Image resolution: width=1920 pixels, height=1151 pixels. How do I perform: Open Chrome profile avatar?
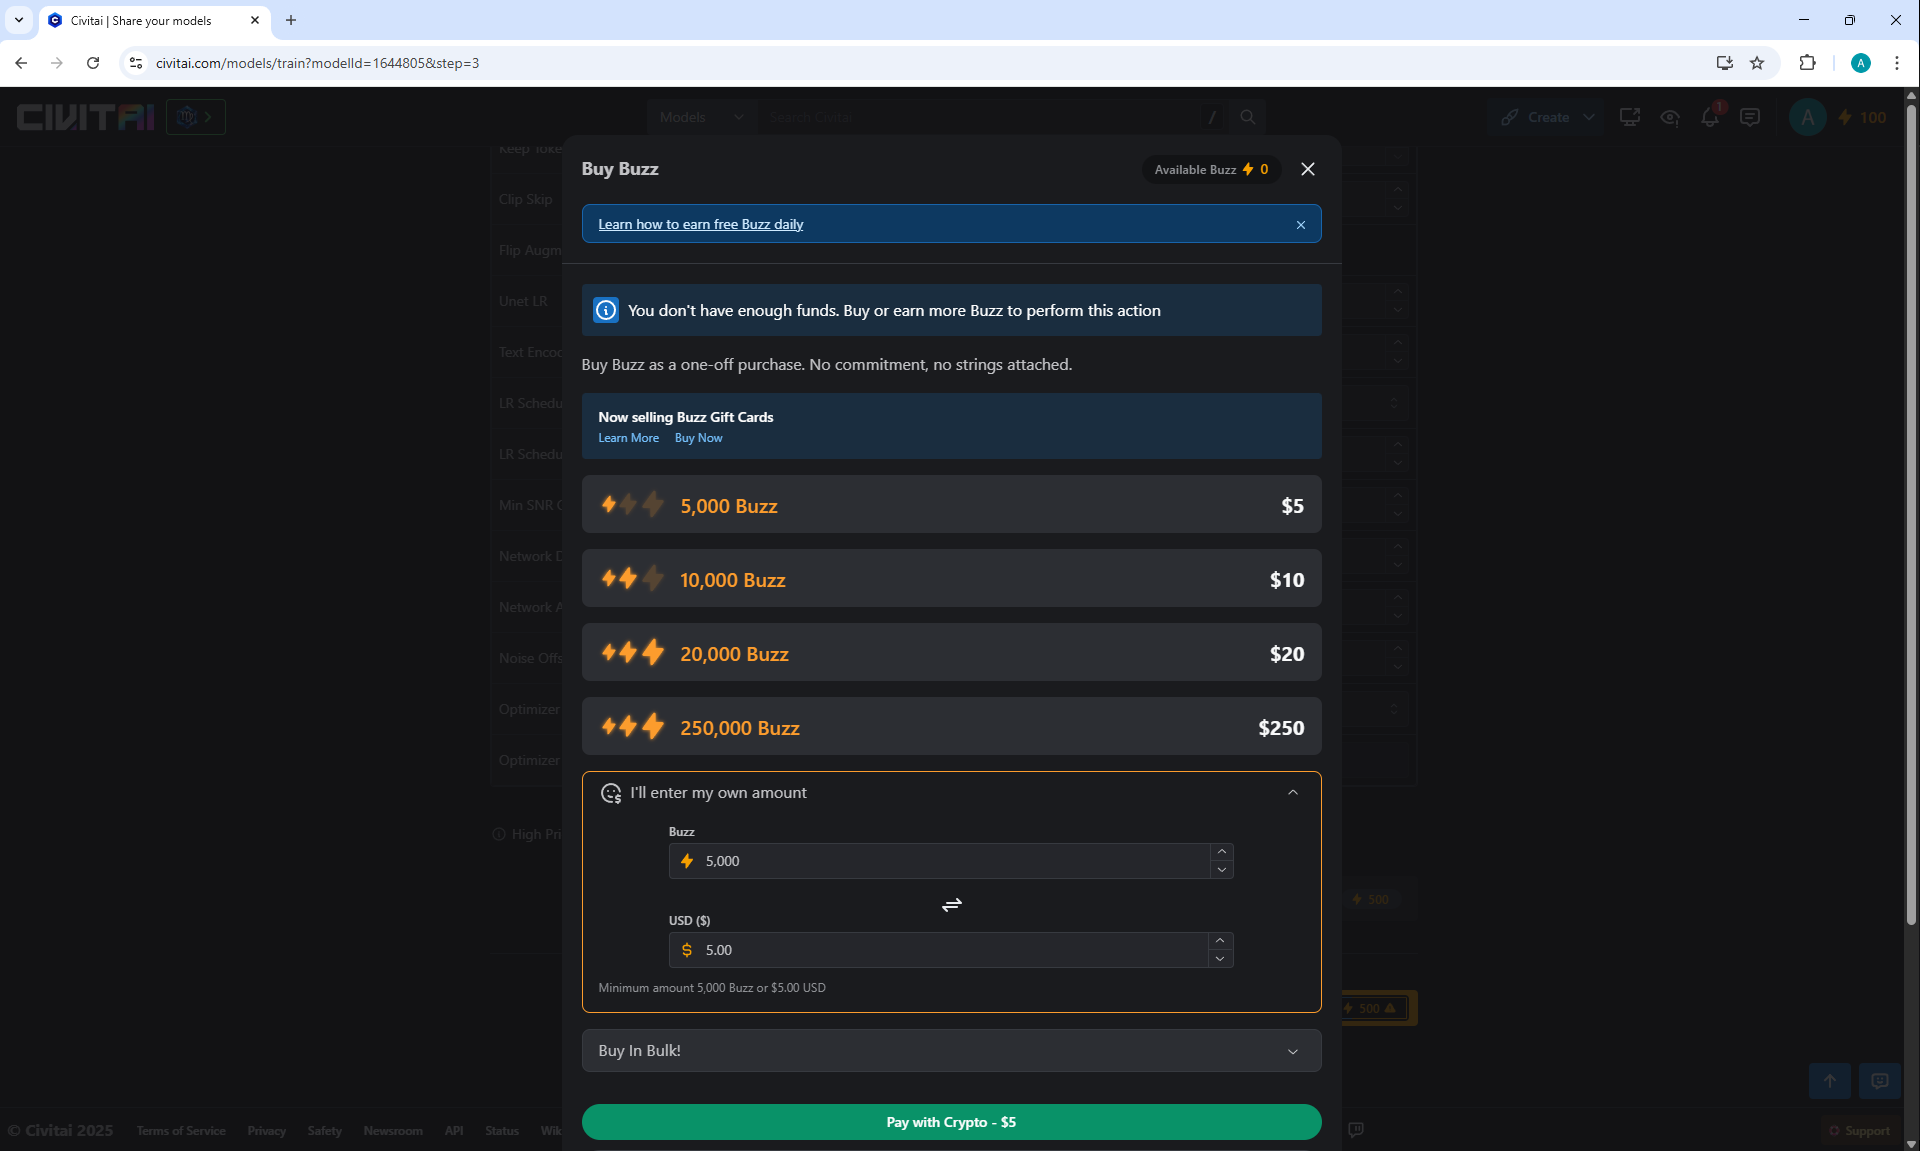[1860, 63]
